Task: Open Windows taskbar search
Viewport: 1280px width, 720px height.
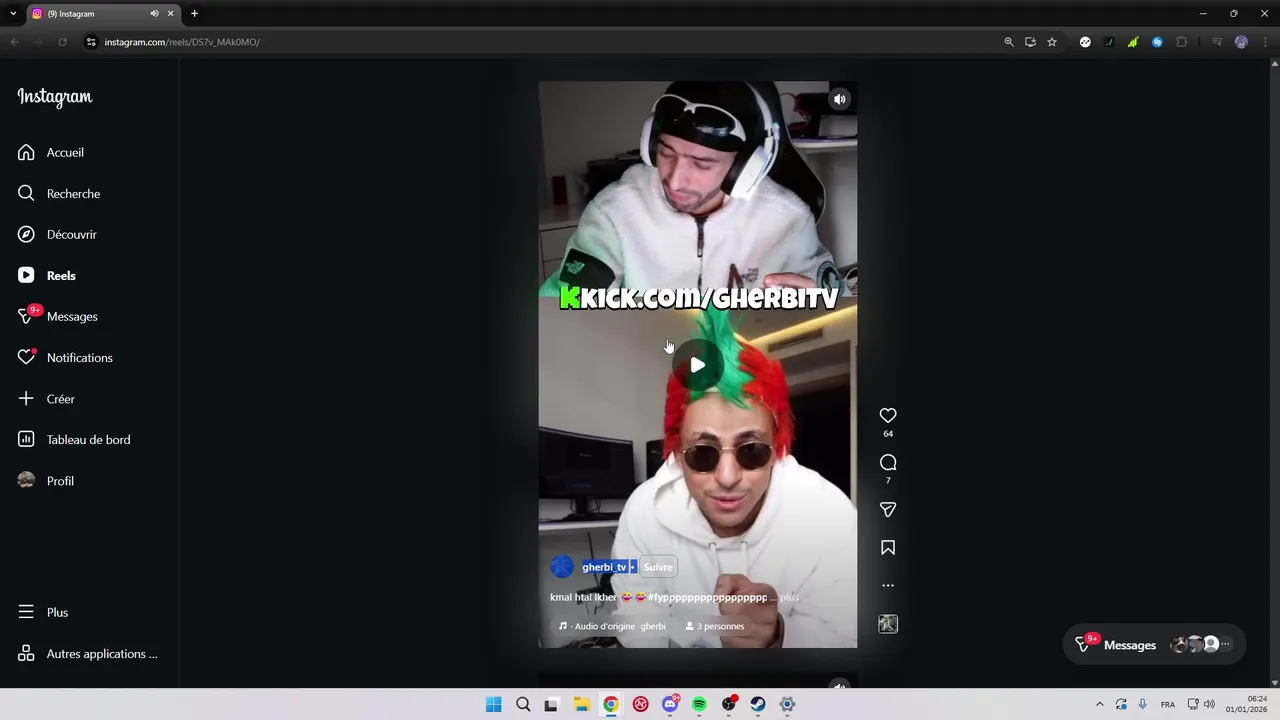Action: 523,704
